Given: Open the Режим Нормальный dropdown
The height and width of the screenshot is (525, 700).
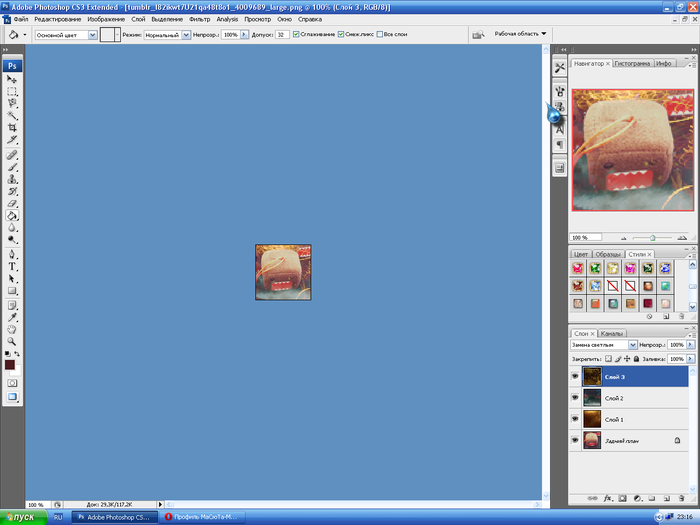Looking at the screenshot, I should coord(186,35).
